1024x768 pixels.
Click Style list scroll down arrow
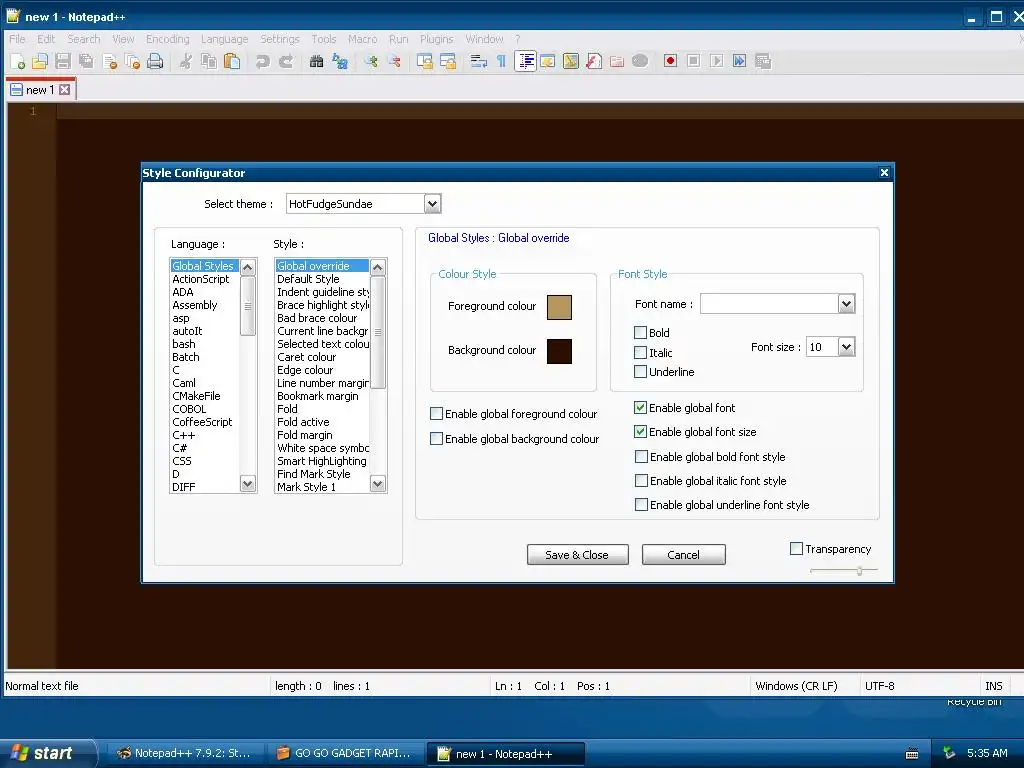point(377,484)
